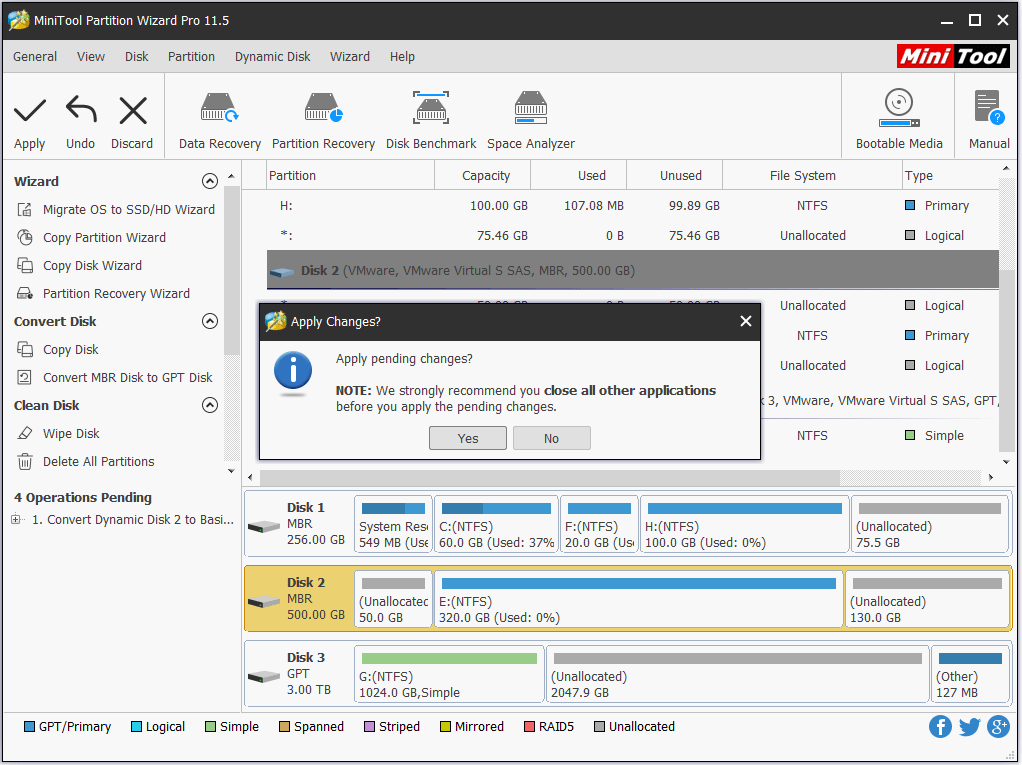Select the H: partition row
The image size is (1022, 765).
point(633,206)
